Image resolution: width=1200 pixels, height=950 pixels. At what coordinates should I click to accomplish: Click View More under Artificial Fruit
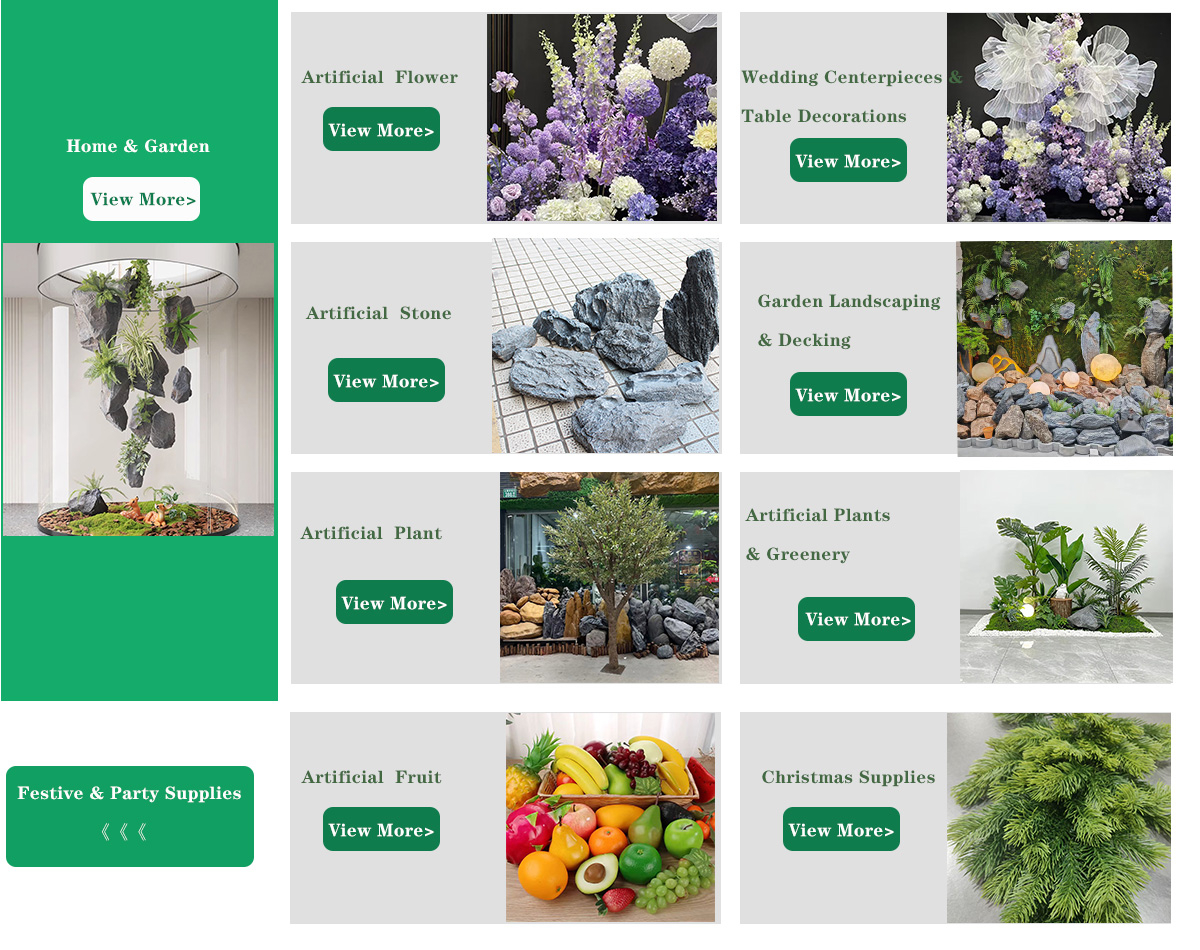coord(381,829)
